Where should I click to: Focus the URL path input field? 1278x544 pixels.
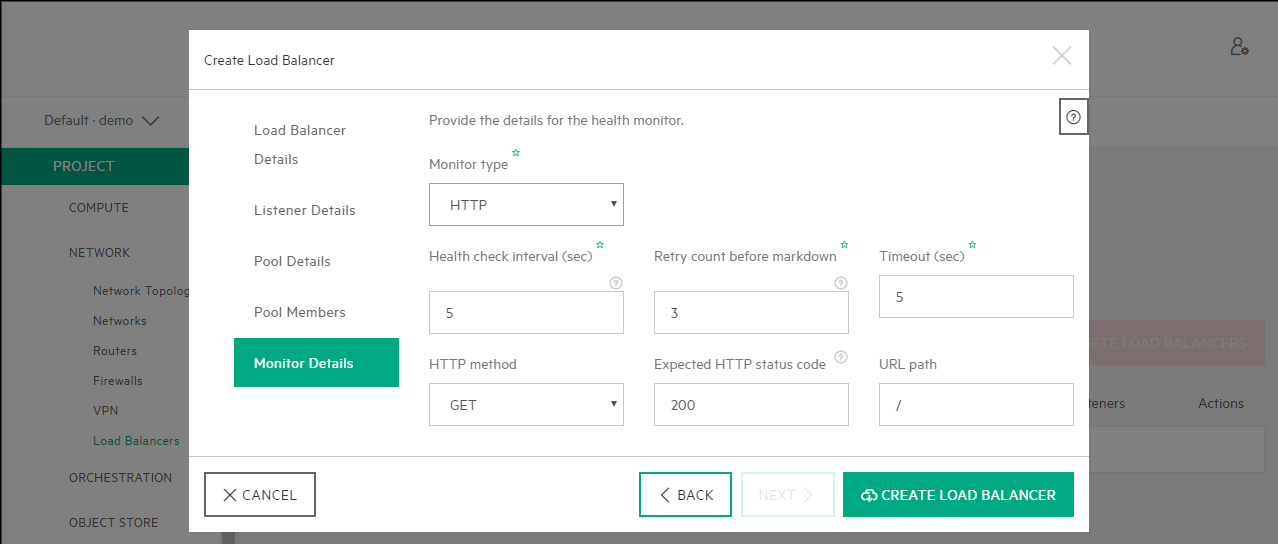click(976, 405)
